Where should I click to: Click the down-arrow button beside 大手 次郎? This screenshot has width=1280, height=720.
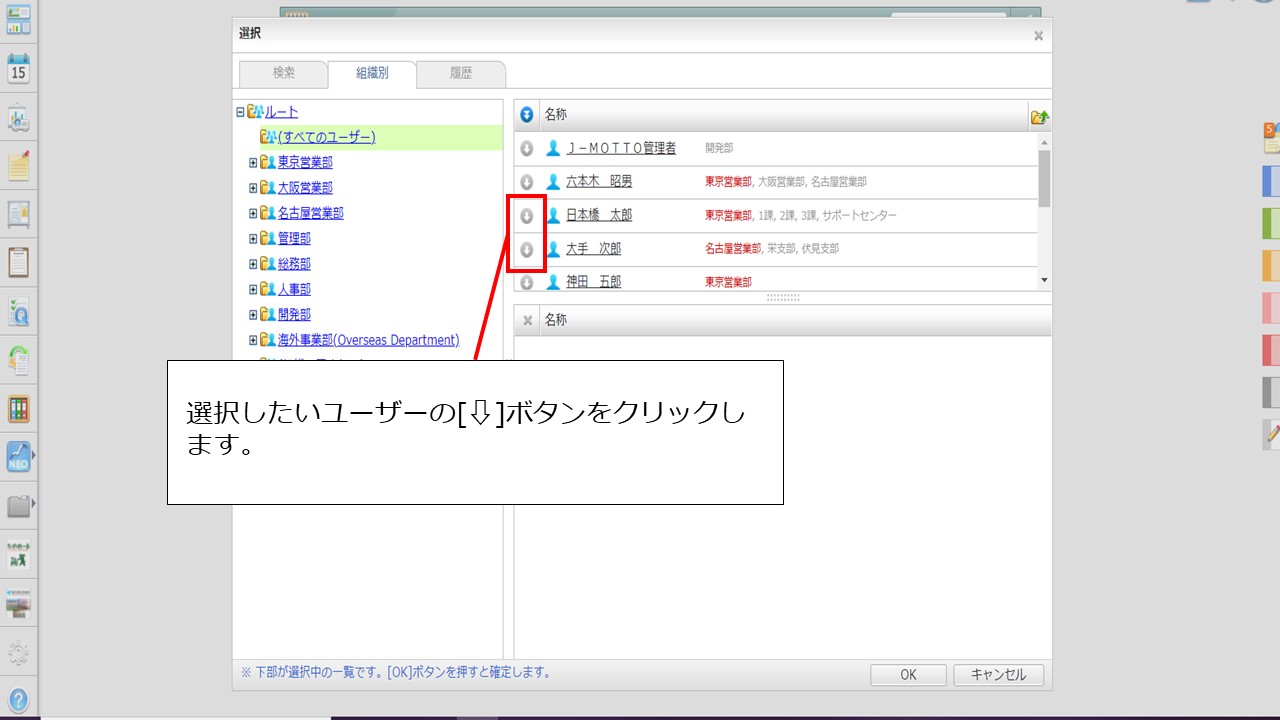pos(527,249)
